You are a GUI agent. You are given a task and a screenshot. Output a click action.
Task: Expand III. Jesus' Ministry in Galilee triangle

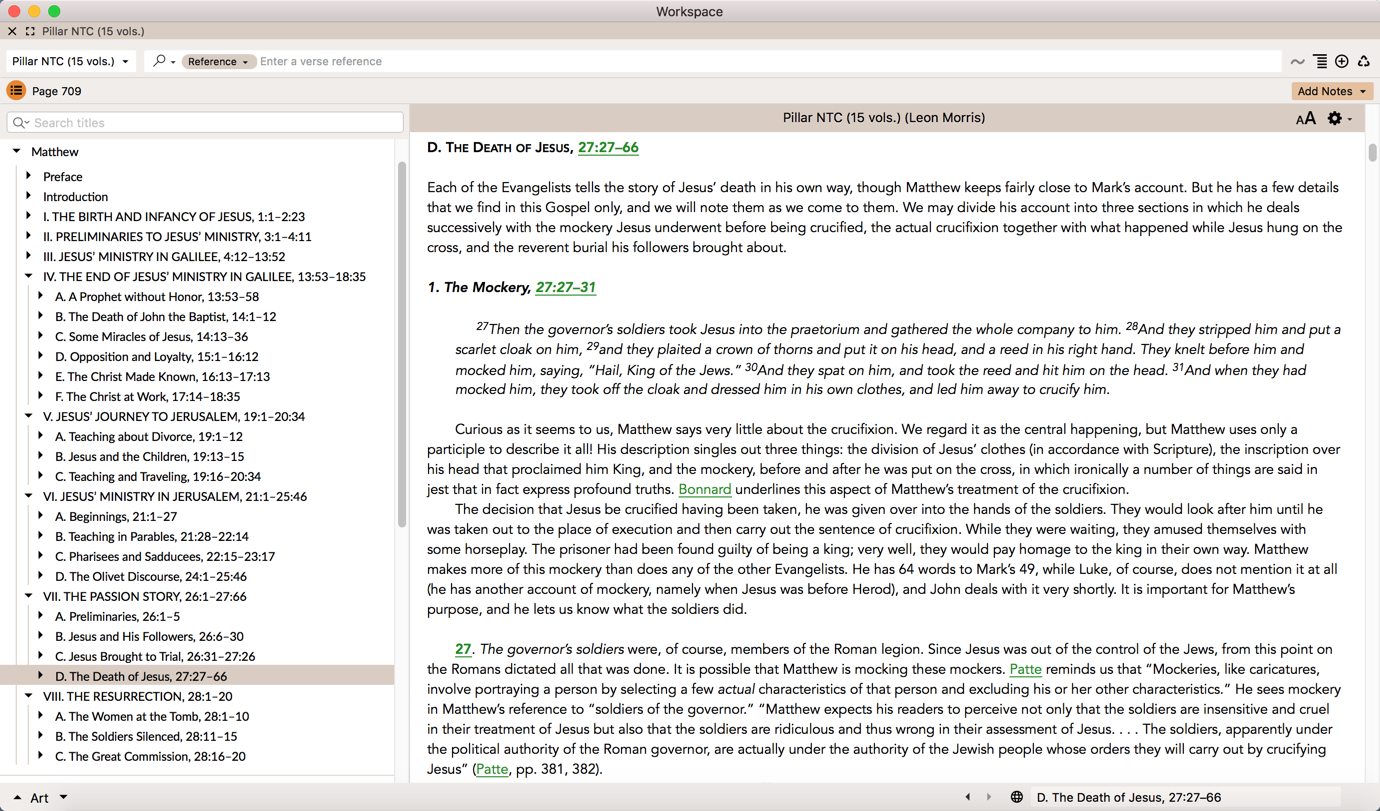29,256
